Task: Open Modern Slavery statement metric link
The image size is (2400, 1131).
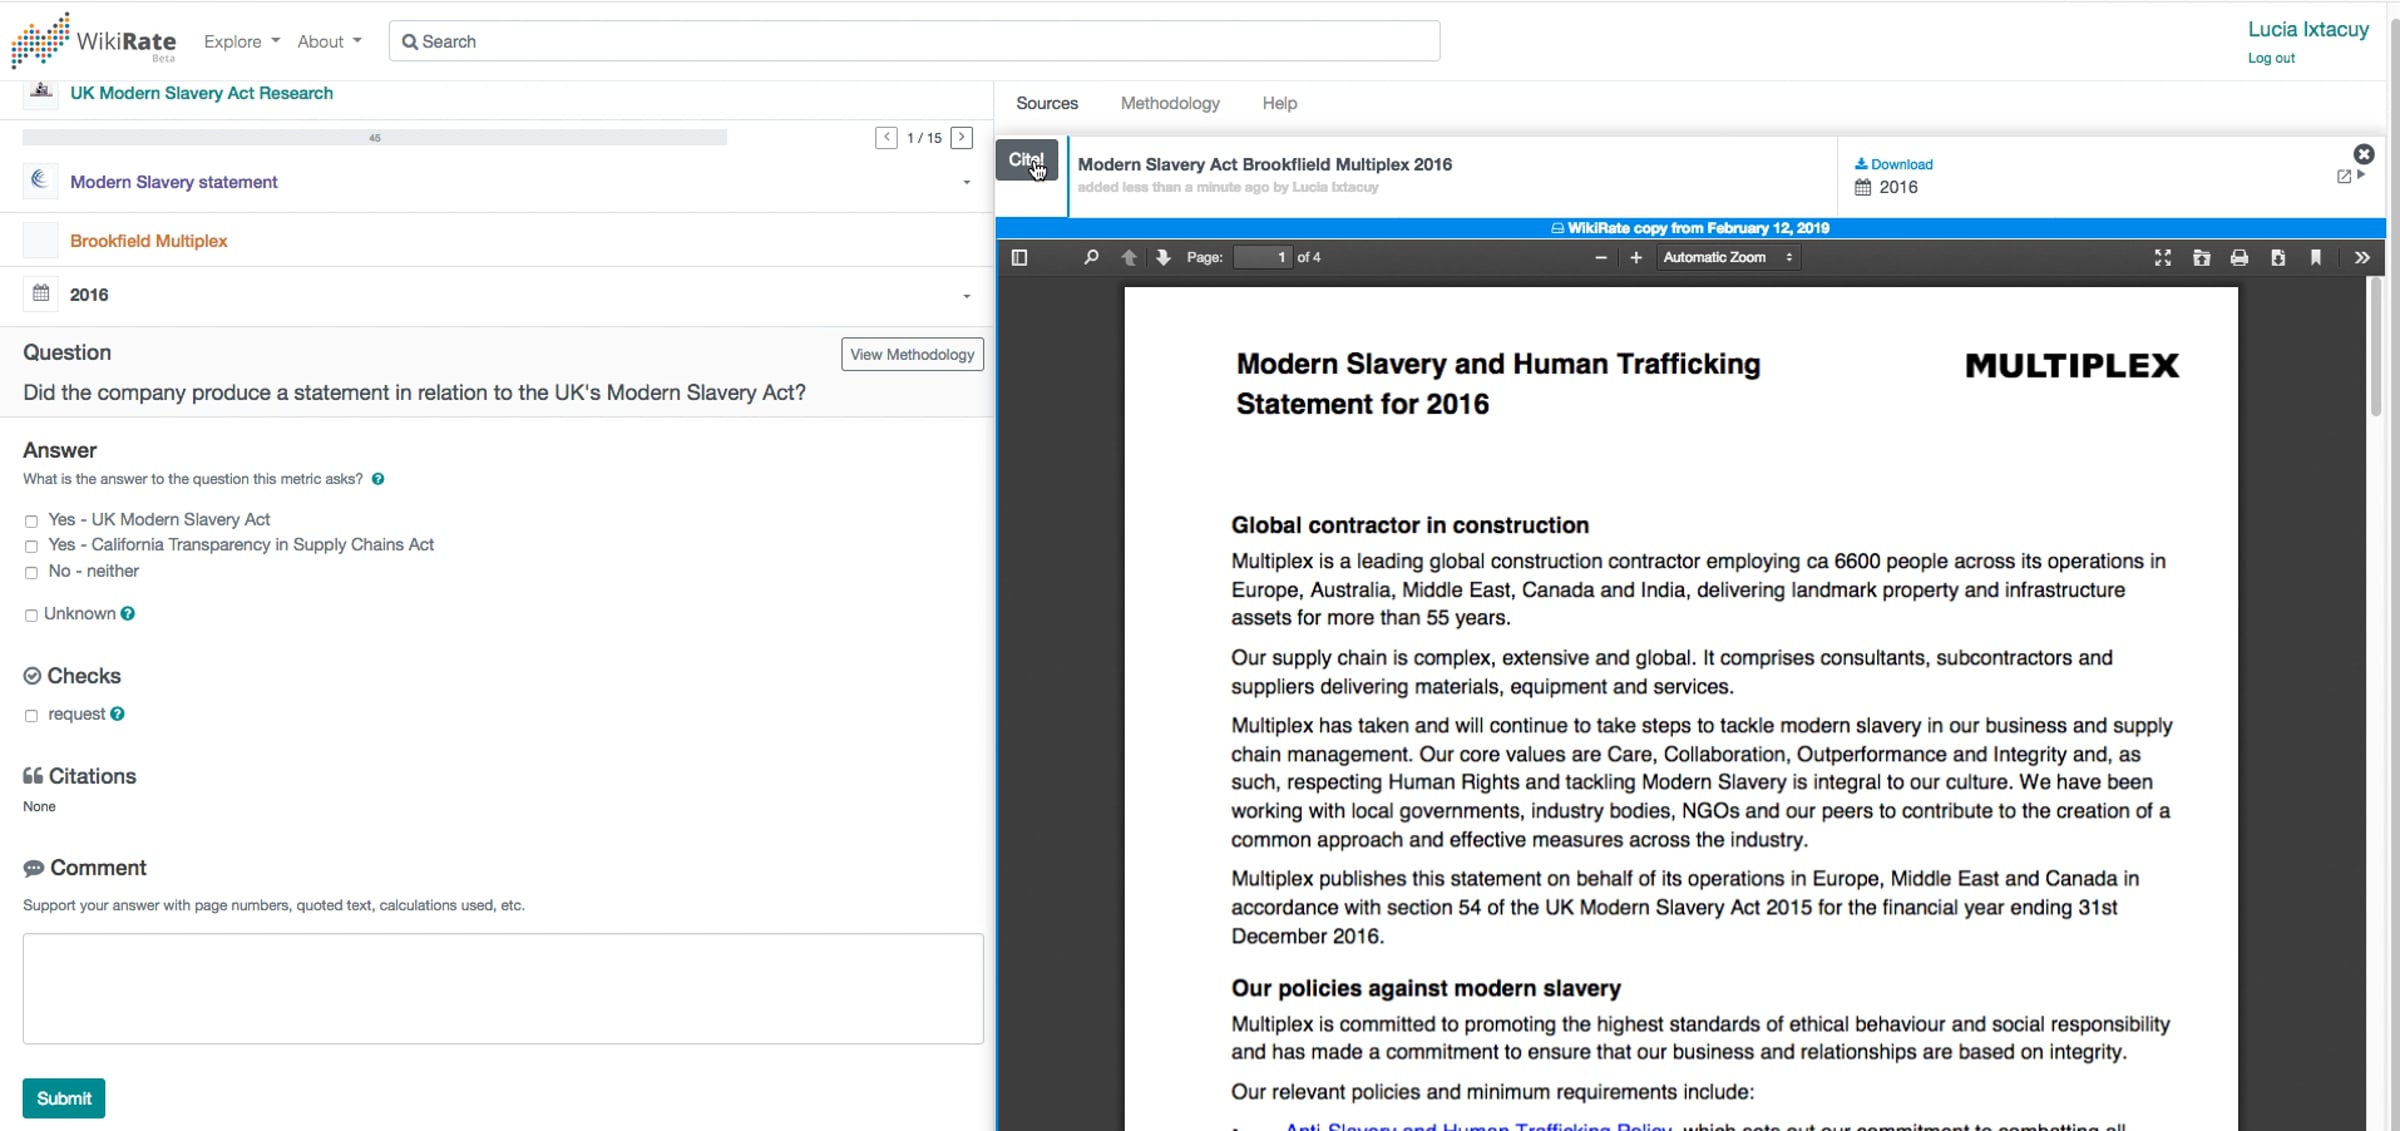Action: tap(174, 182)
